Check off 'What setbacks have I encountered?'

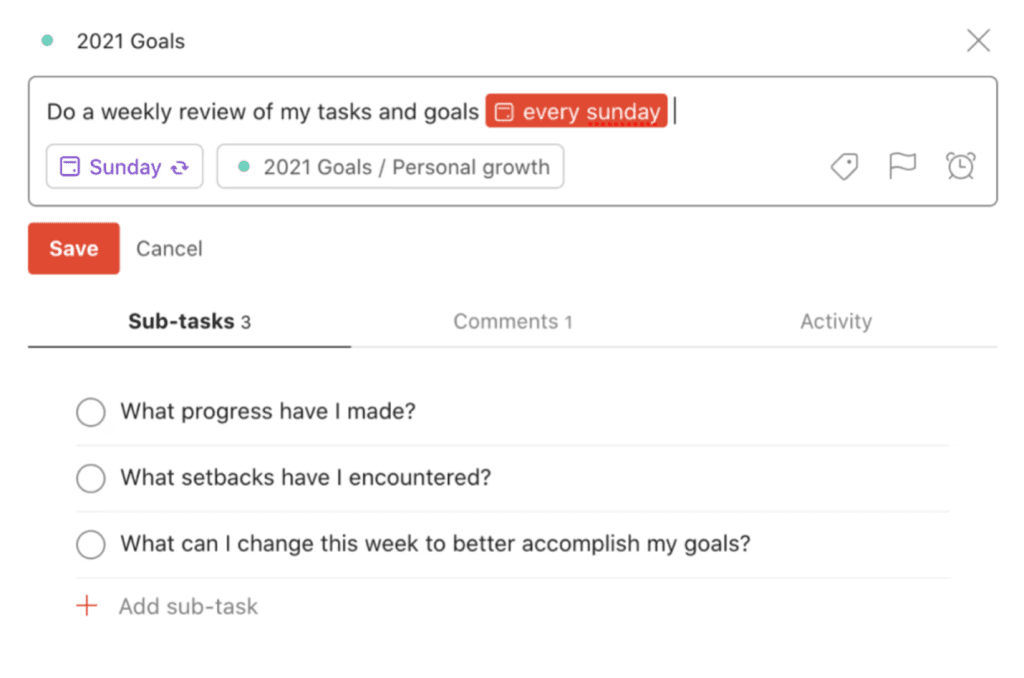(x=91, y=478)
